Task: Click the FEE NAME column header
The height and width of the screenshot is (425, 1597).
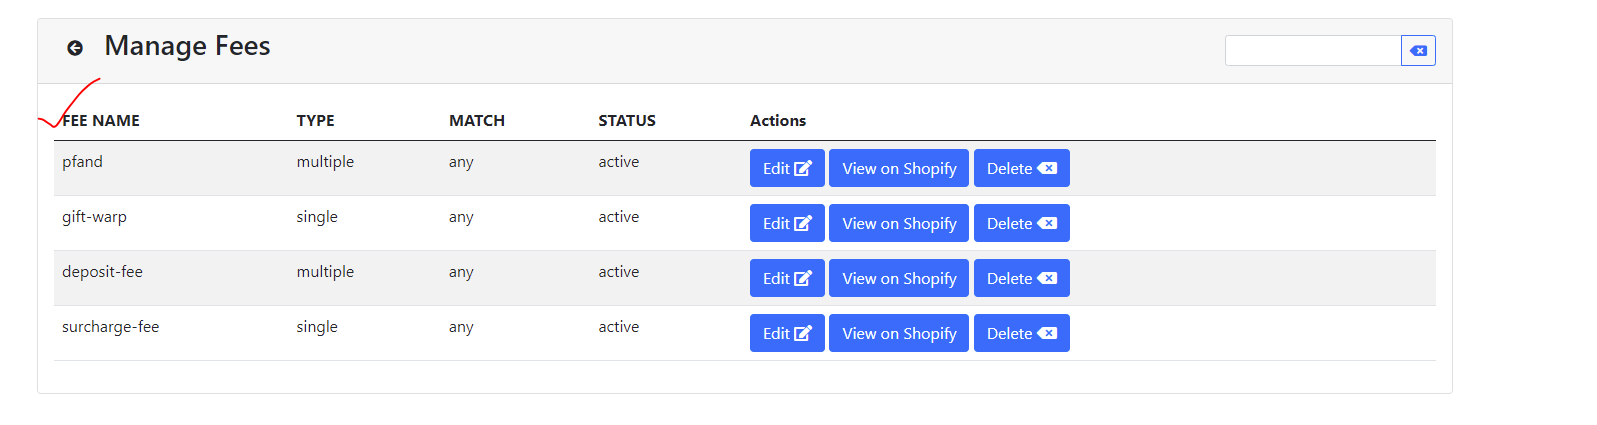Action: [x=101, y=120]
